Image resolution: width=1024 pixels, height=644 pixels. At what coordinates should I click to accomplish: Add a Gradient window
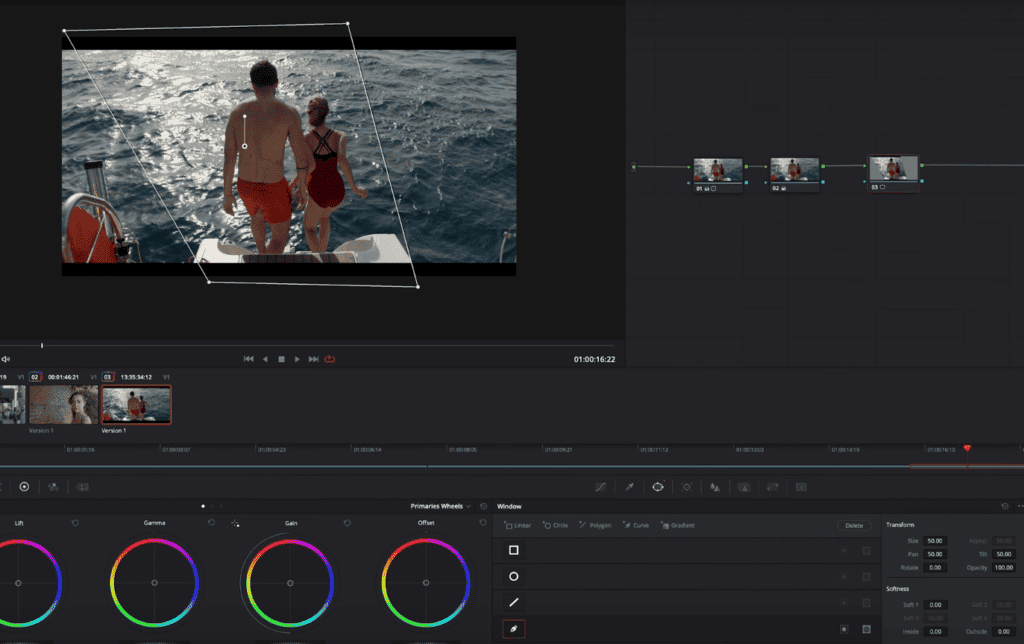pyautogui.click(x=678, y=526)
